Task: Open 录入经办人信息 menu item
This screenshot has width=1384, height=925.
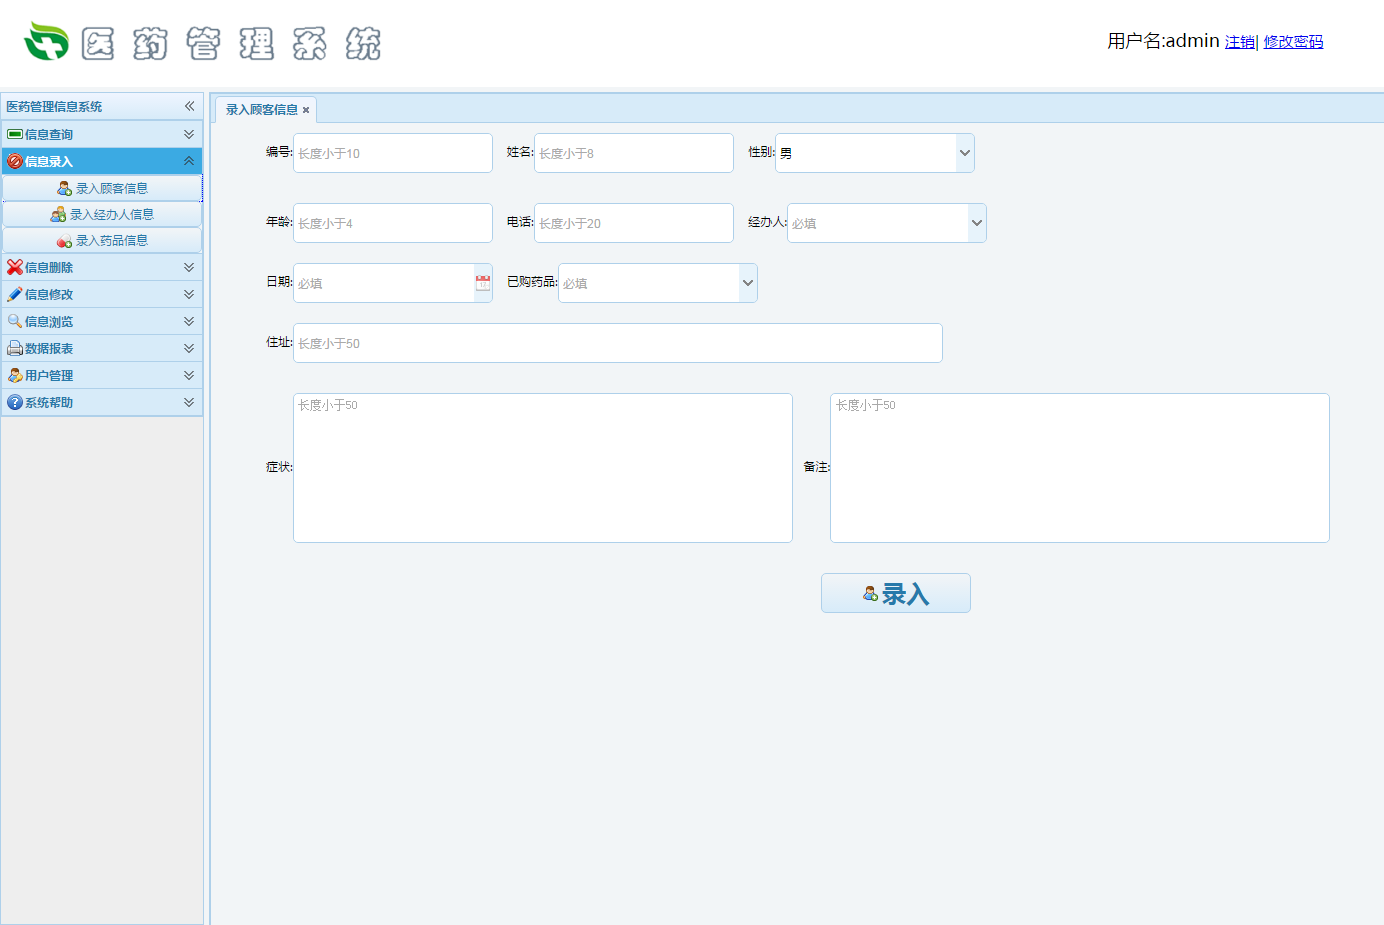Action: pos(102,214)
